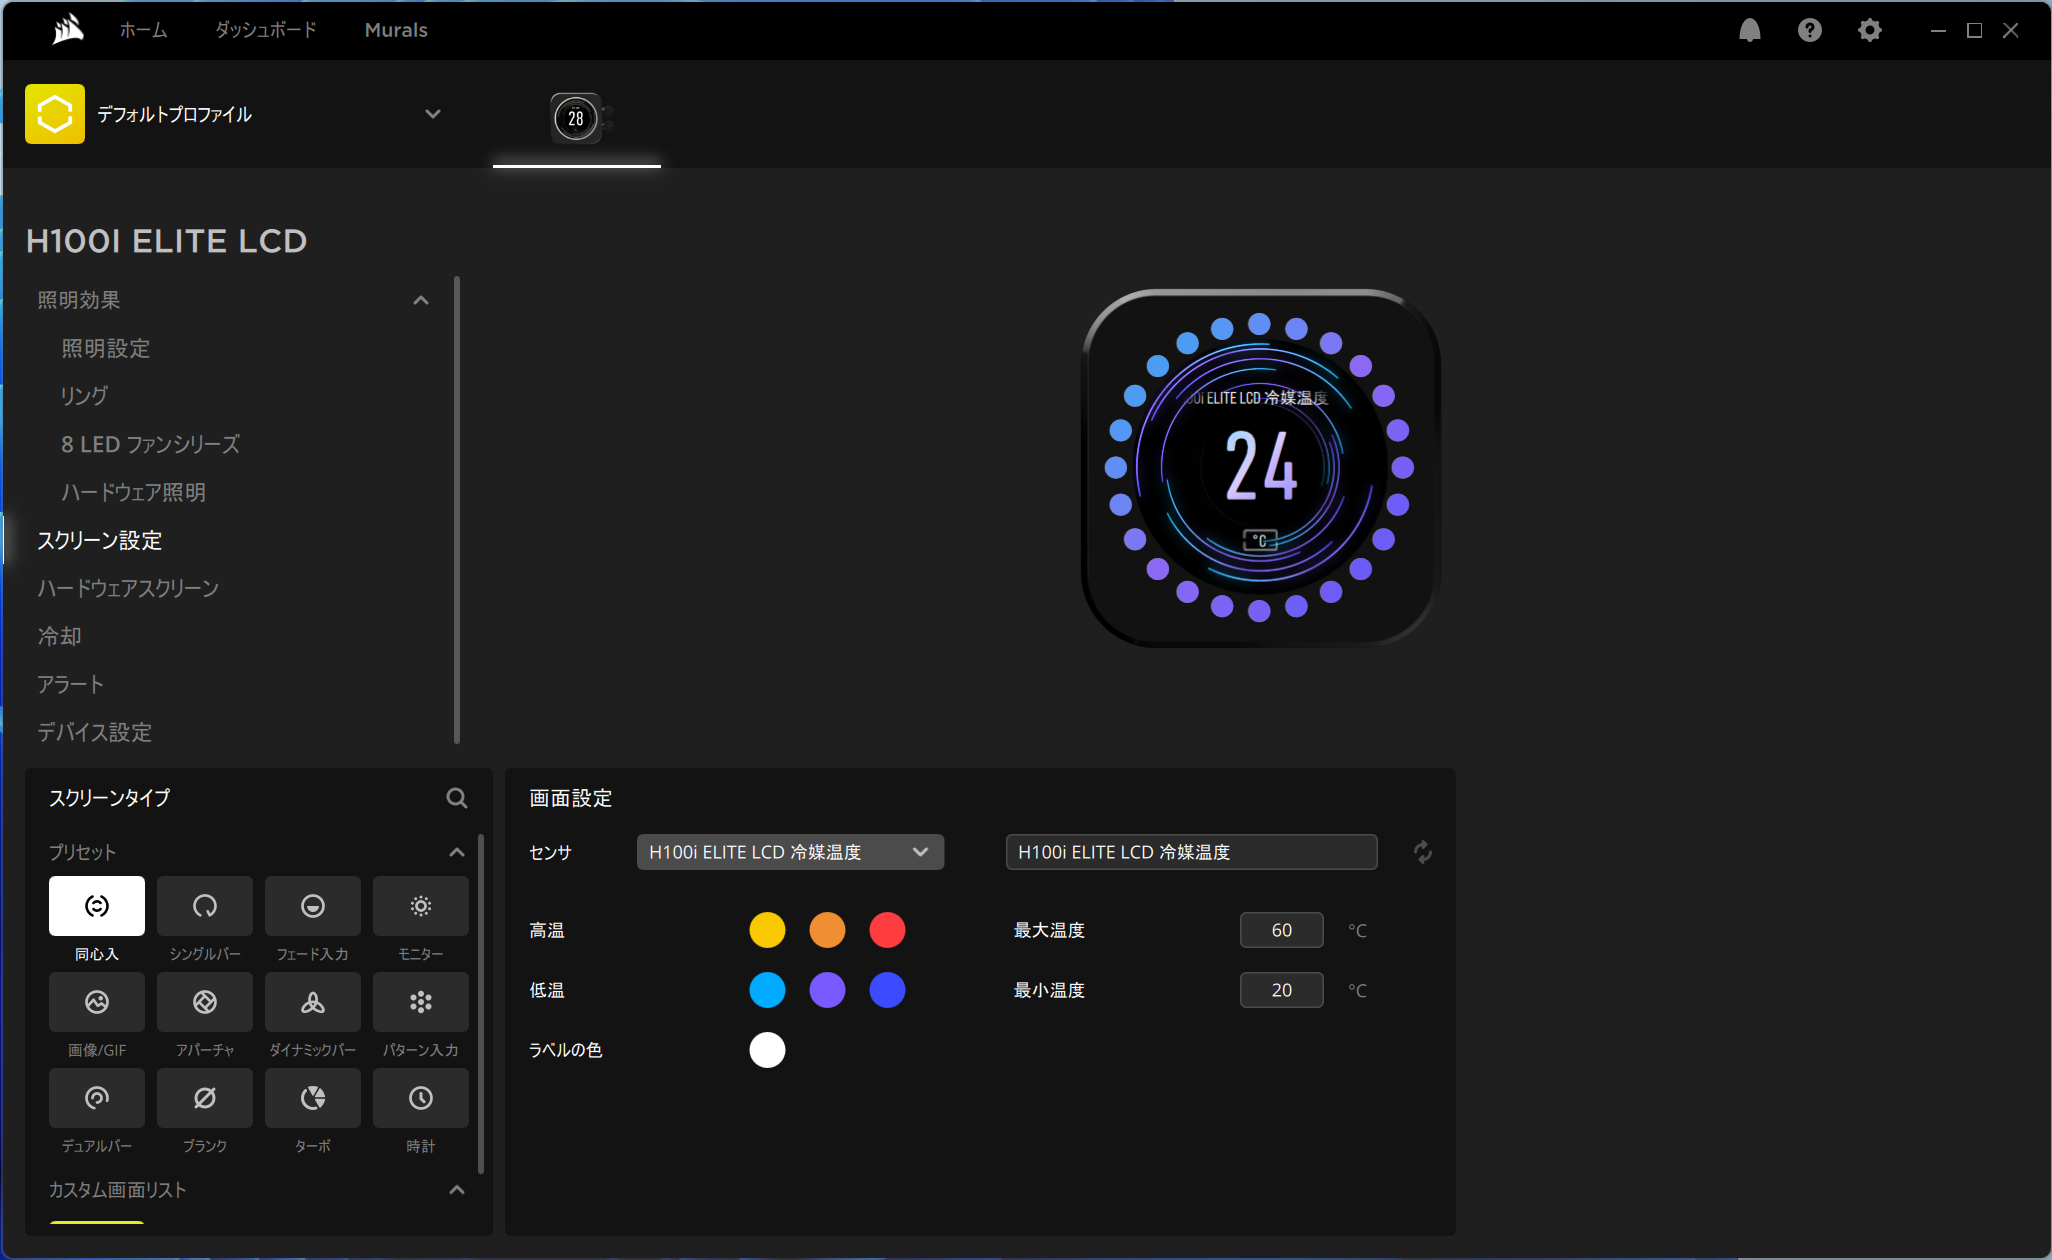Viewport: 2052px width, 1260px height.
Task: Open 8 LED ファンシリーズ item
Action: 151,444
